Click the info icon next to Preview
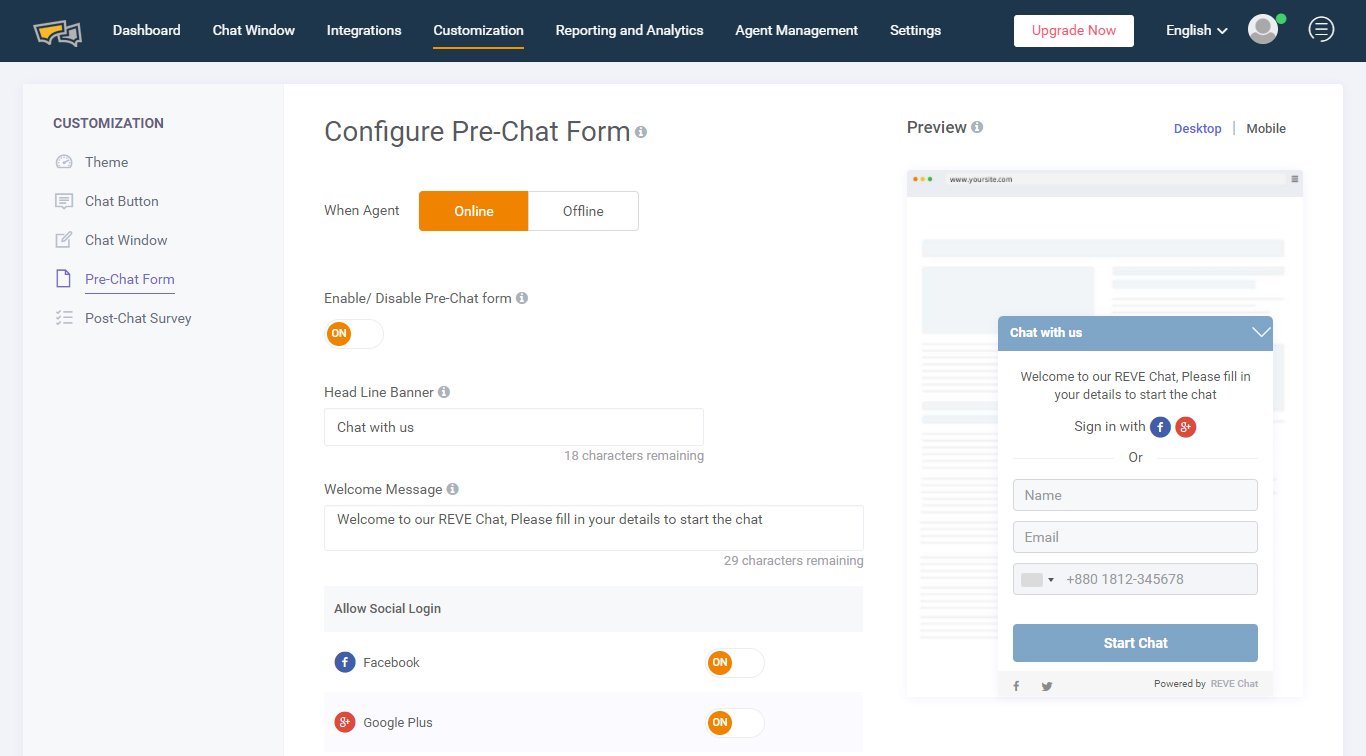This screenshot has width=1366, height=756. 977,127
